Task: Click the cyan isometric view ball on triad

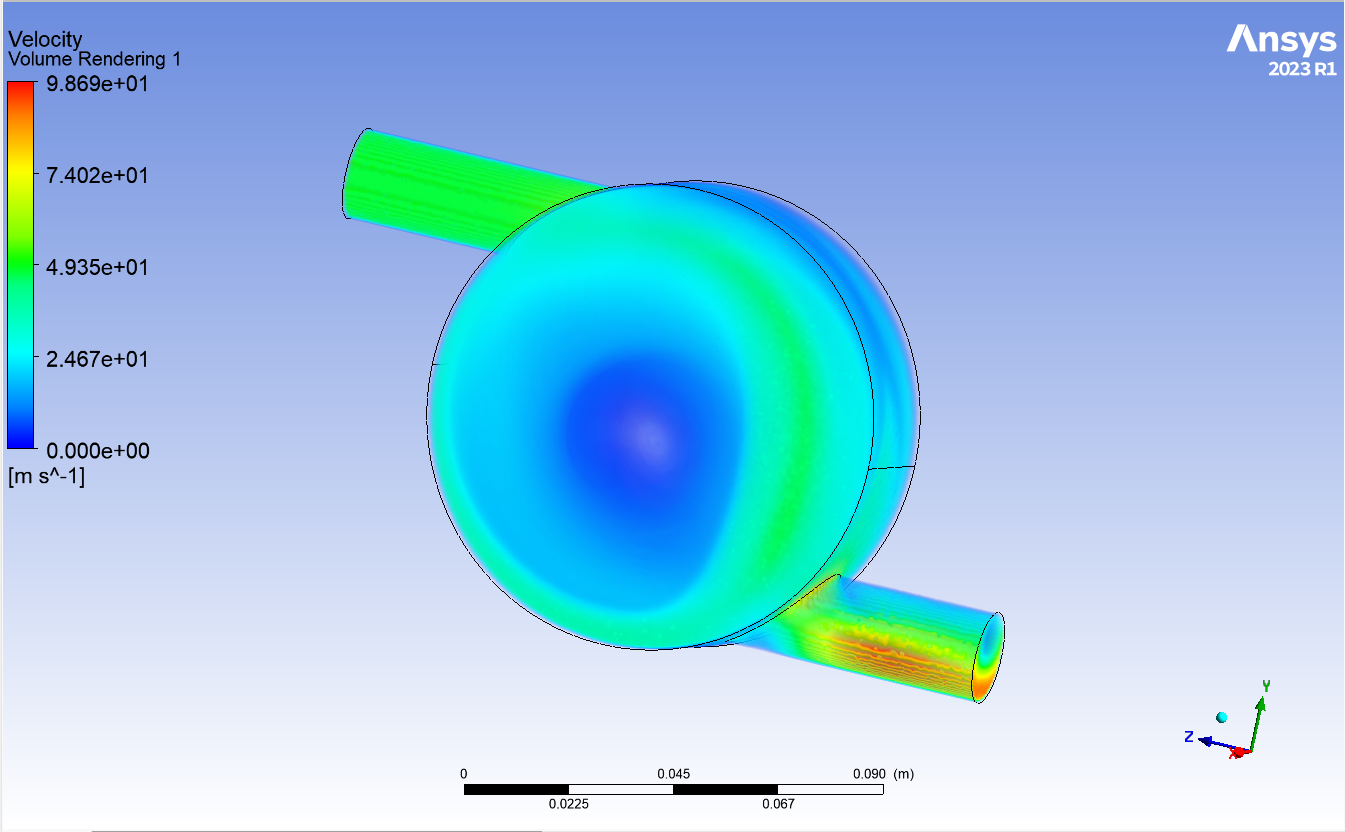Action: tap(1221, 717)
